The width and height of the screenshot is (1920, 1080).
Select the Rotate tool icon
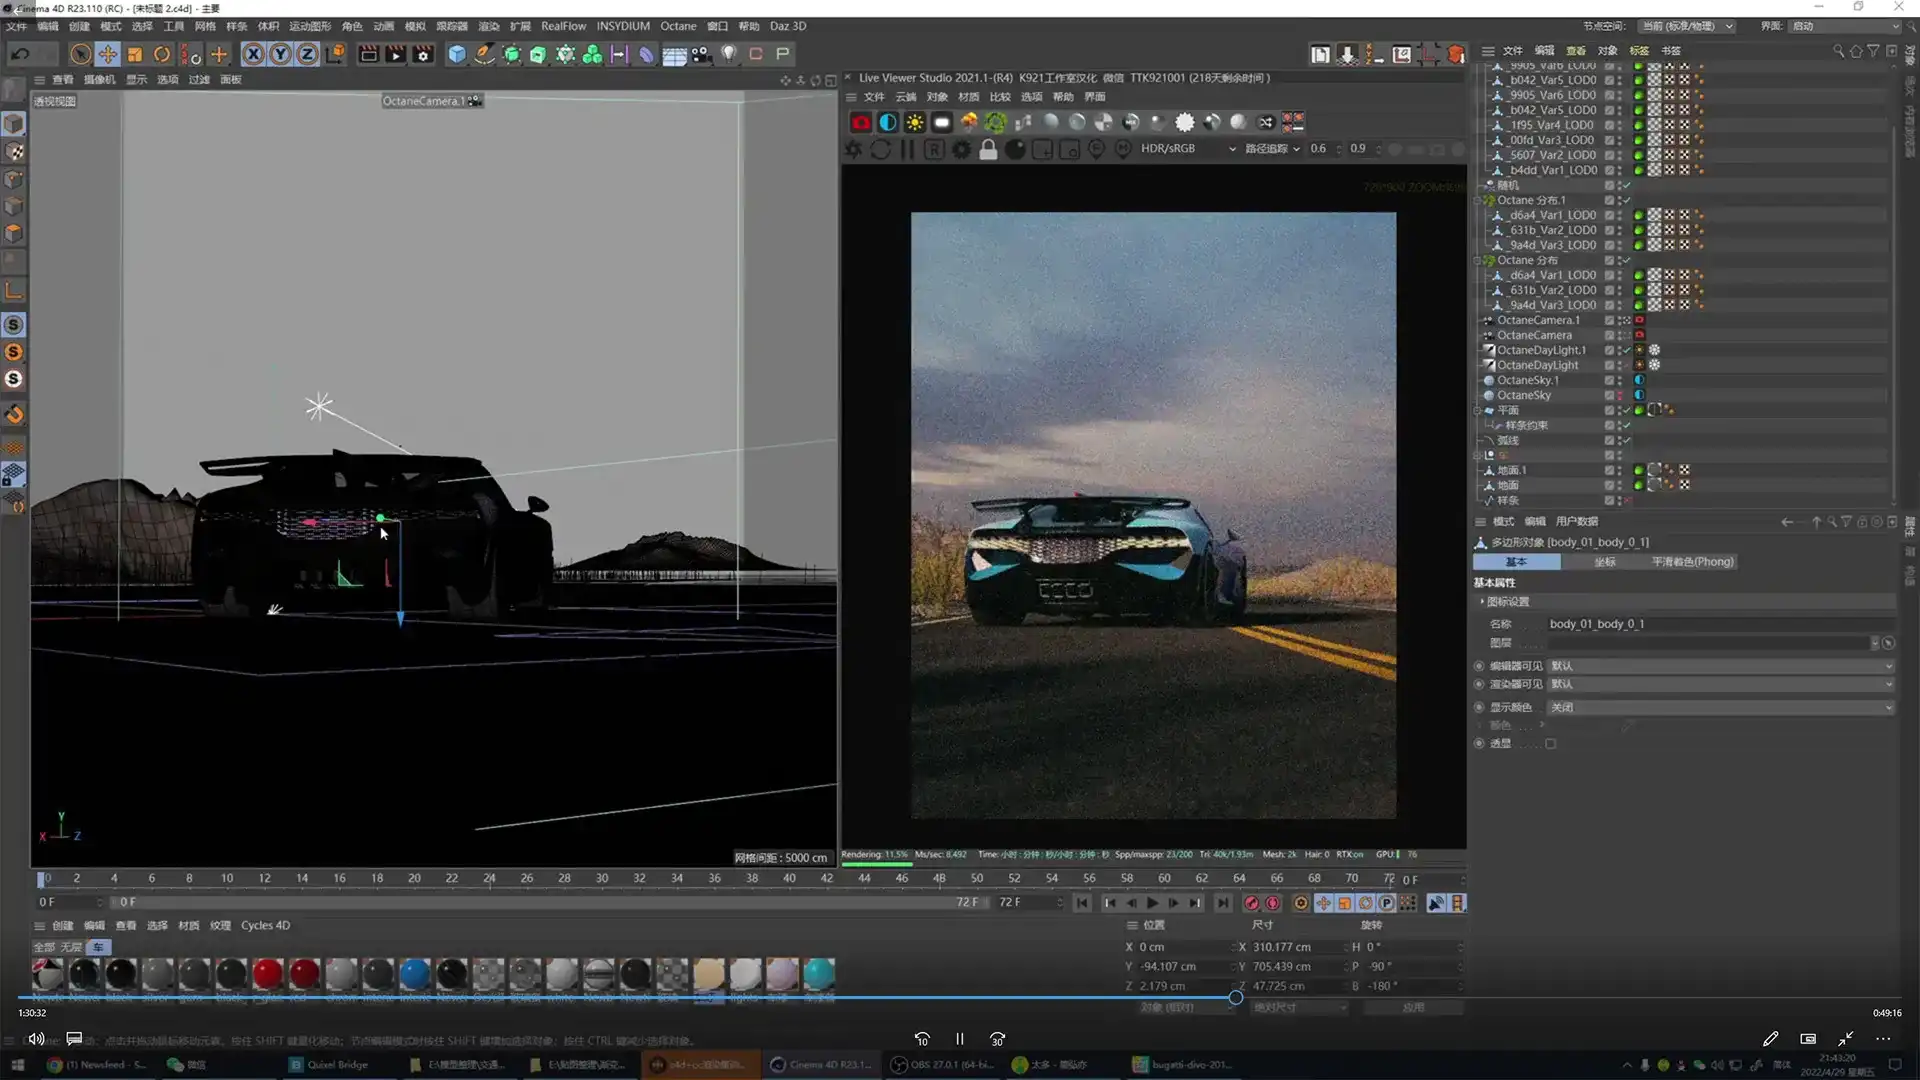coord(162,54)
